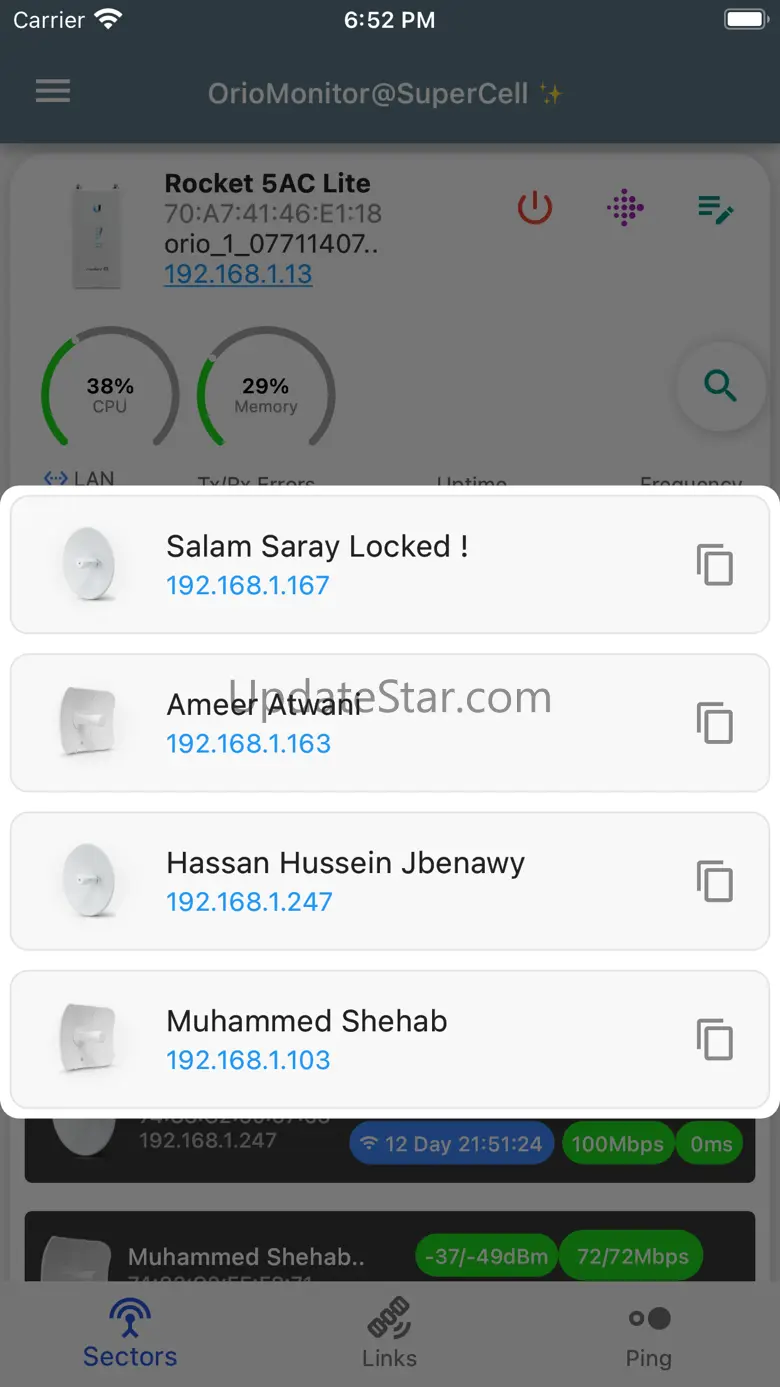
Task: Open link 192.168.1.163
Action: pos(248,743)
